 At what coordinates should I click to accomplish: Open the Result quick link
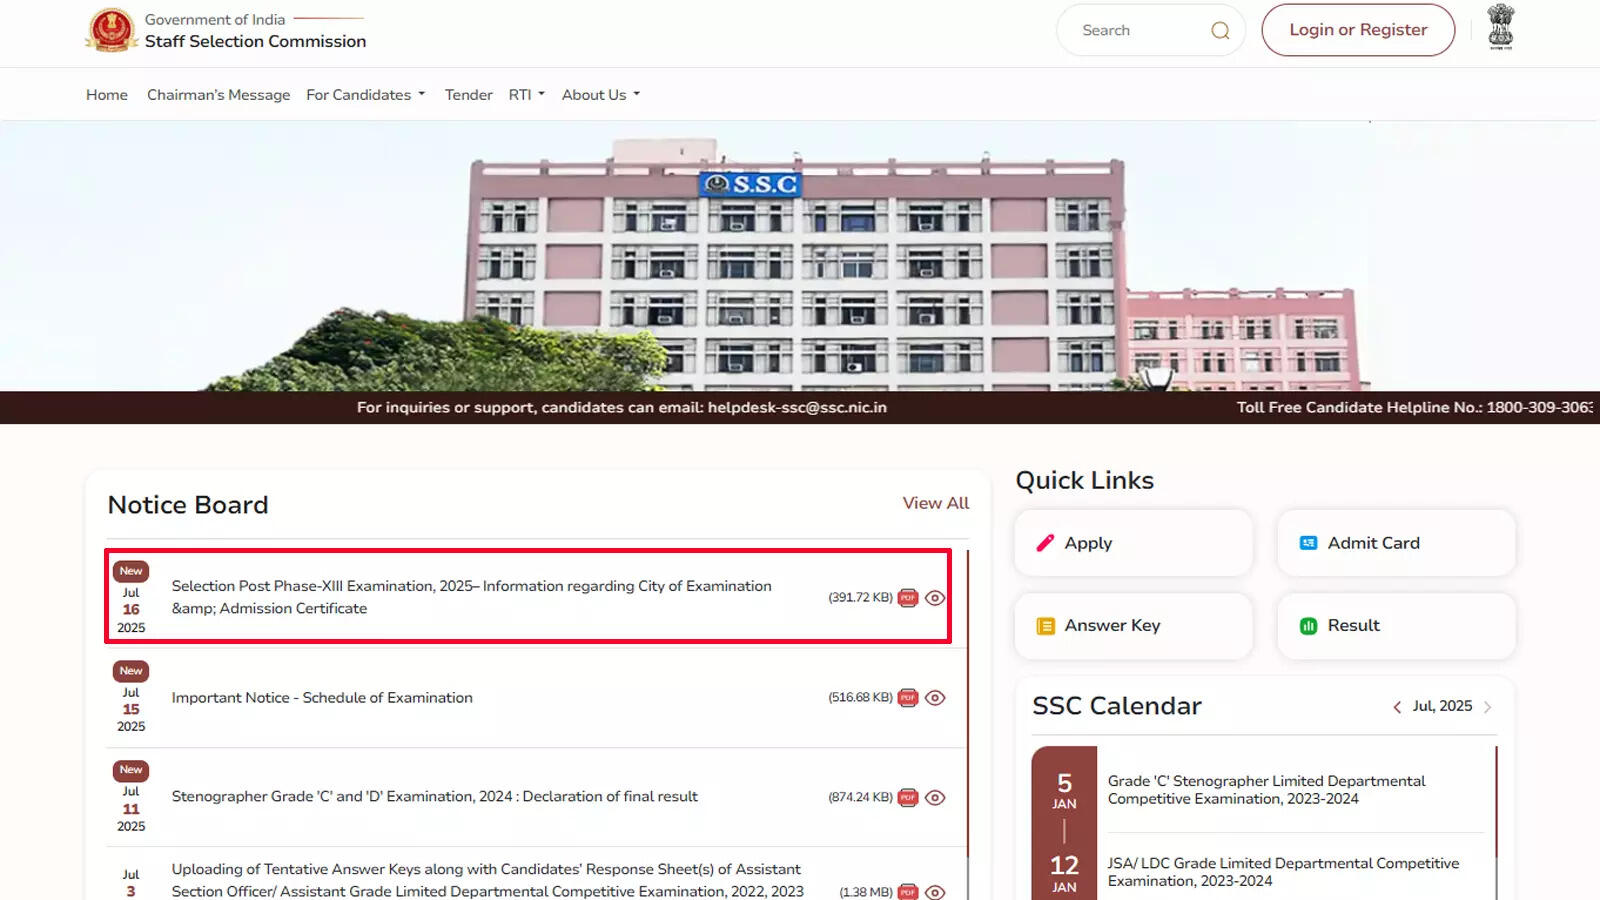pos(1396,626)
